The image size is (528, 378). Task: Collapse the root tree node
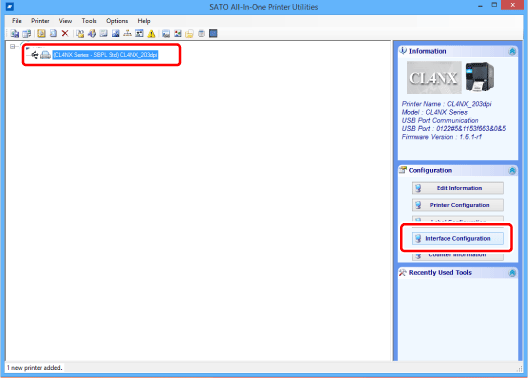pyautogui.click(x=12, y=46)
